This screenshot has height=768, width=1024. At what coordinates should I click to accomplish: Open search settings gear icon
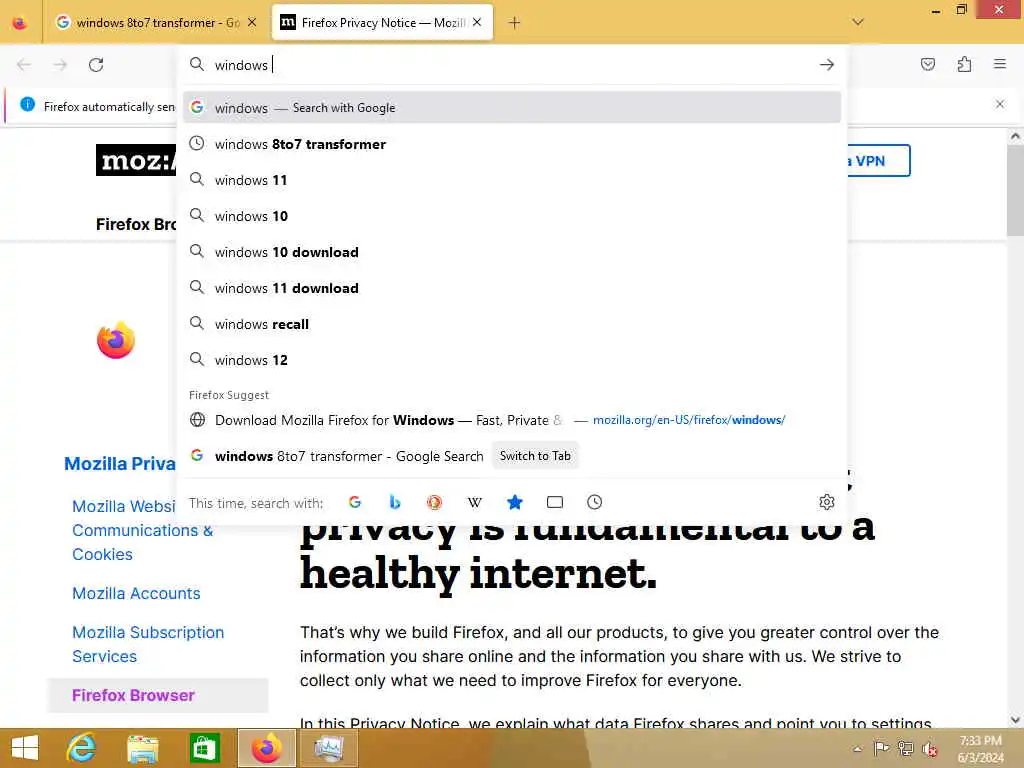(827, 502)
